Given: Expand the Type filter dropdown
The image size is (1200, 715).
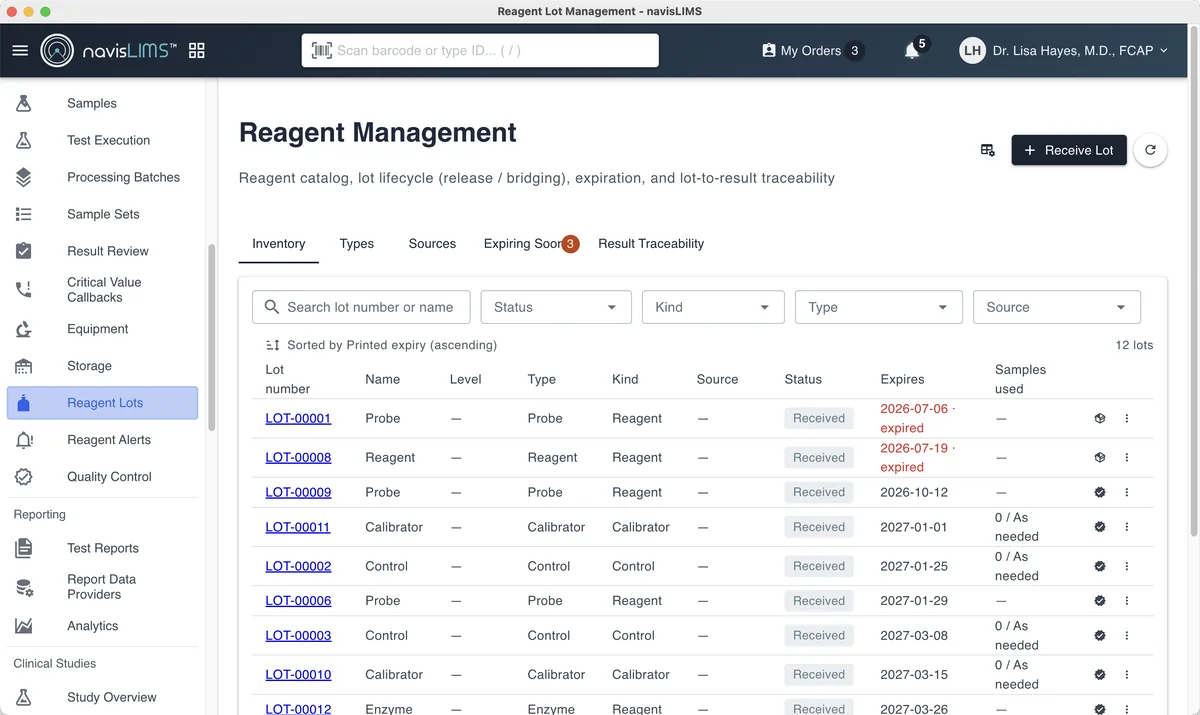Looking at the screenshot, I should tap(879, 307).
